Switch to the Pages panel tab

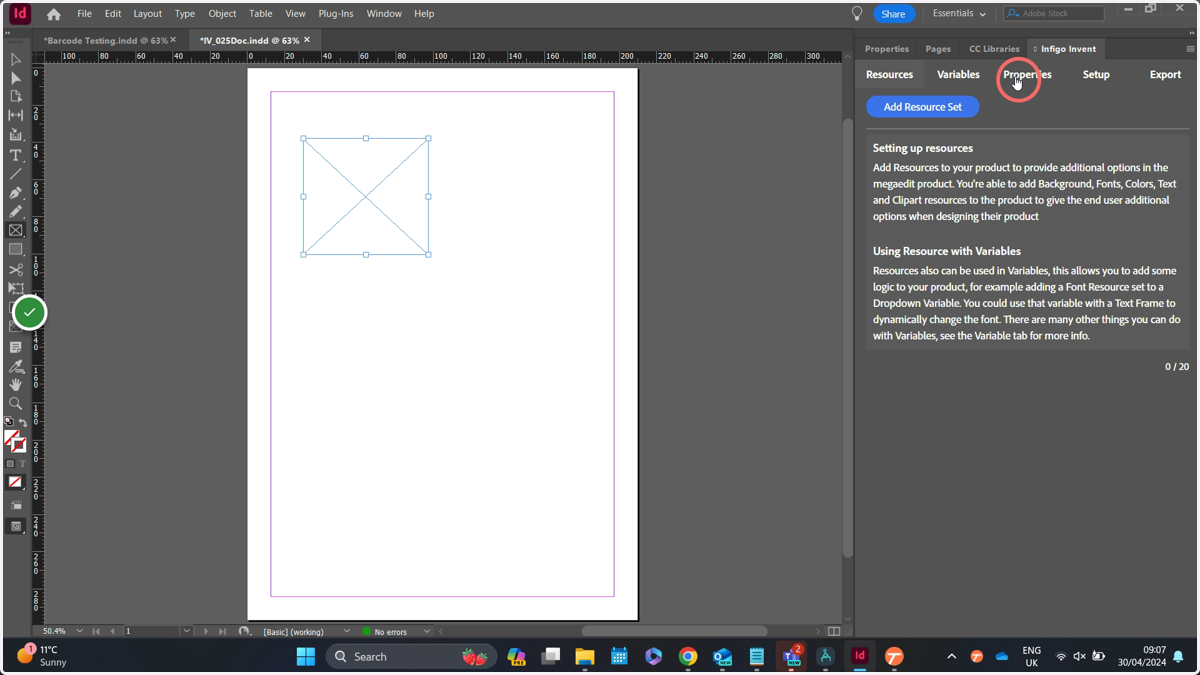point(938,49)
